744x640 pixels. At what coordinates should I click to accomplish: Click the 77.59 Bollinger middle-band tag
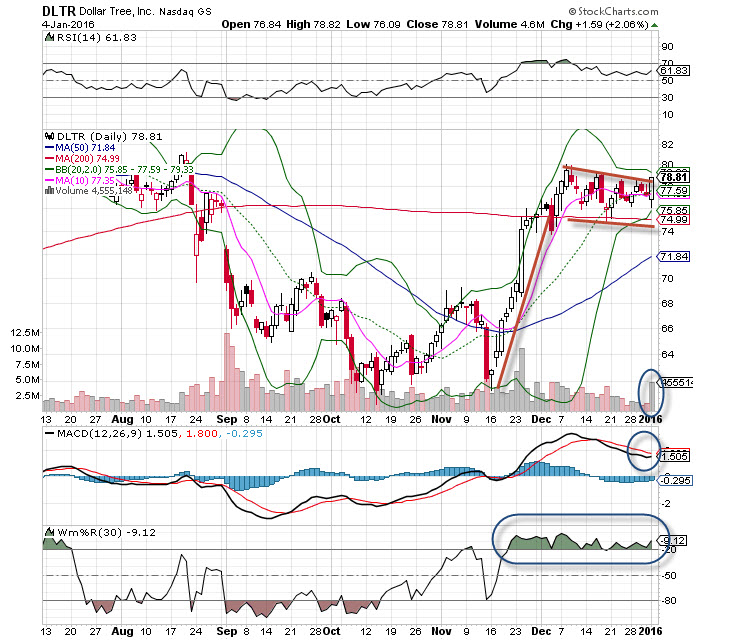tap(674, 191)
